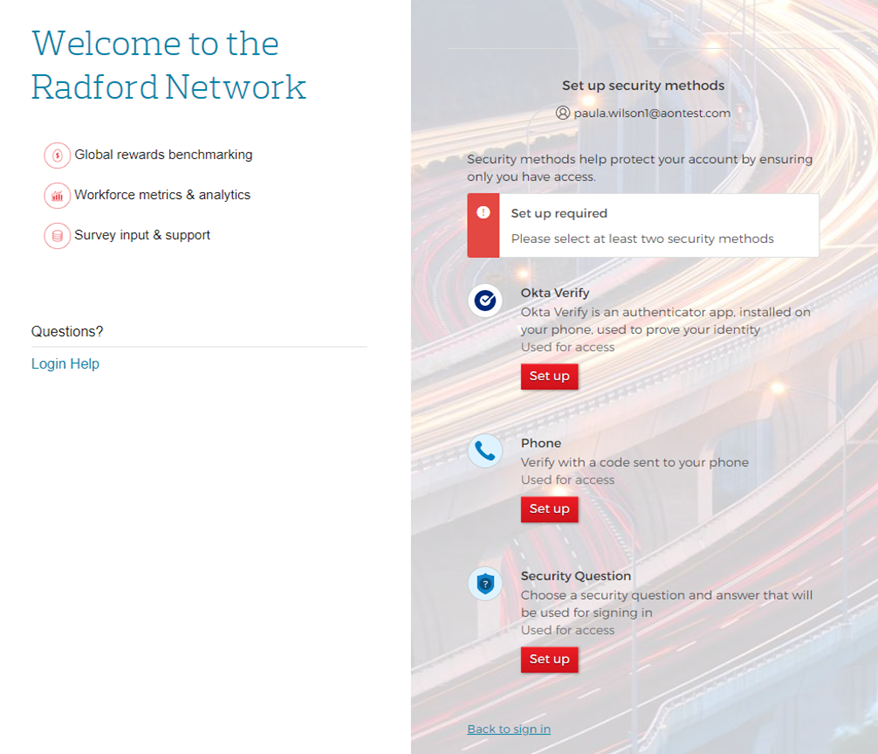
Task: Click the 'Welcome to the Radford Network' heading
Action: click(x=169, y=65)
